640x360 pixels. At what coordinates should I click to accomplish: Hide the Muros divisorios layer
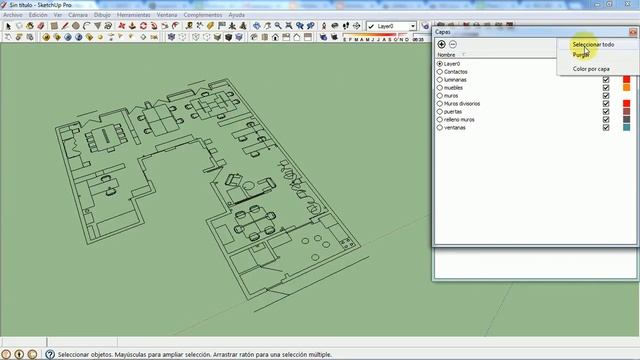pos(606,103)
